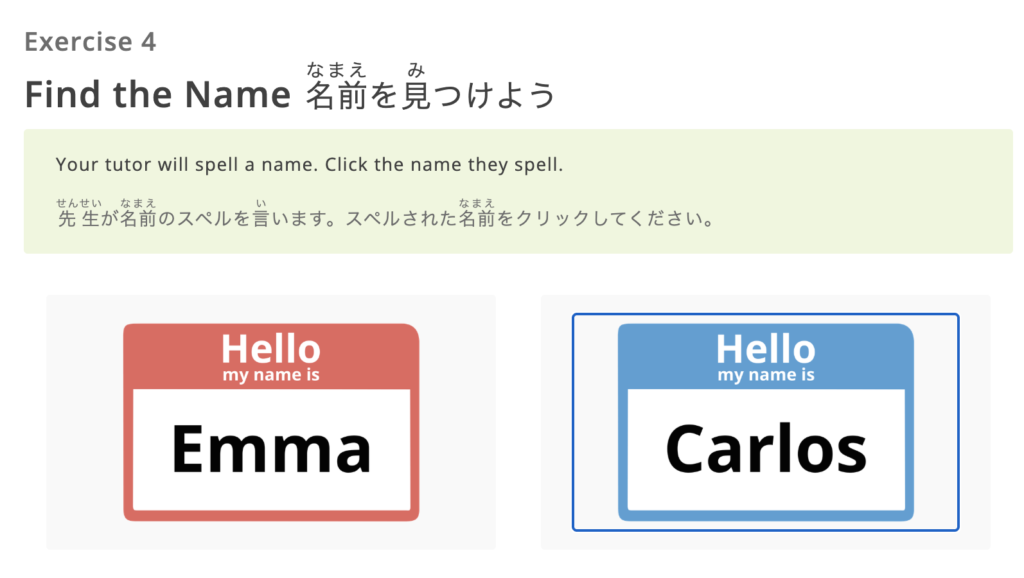Click the 'Find the Name' heading

(x=156, y=95)
